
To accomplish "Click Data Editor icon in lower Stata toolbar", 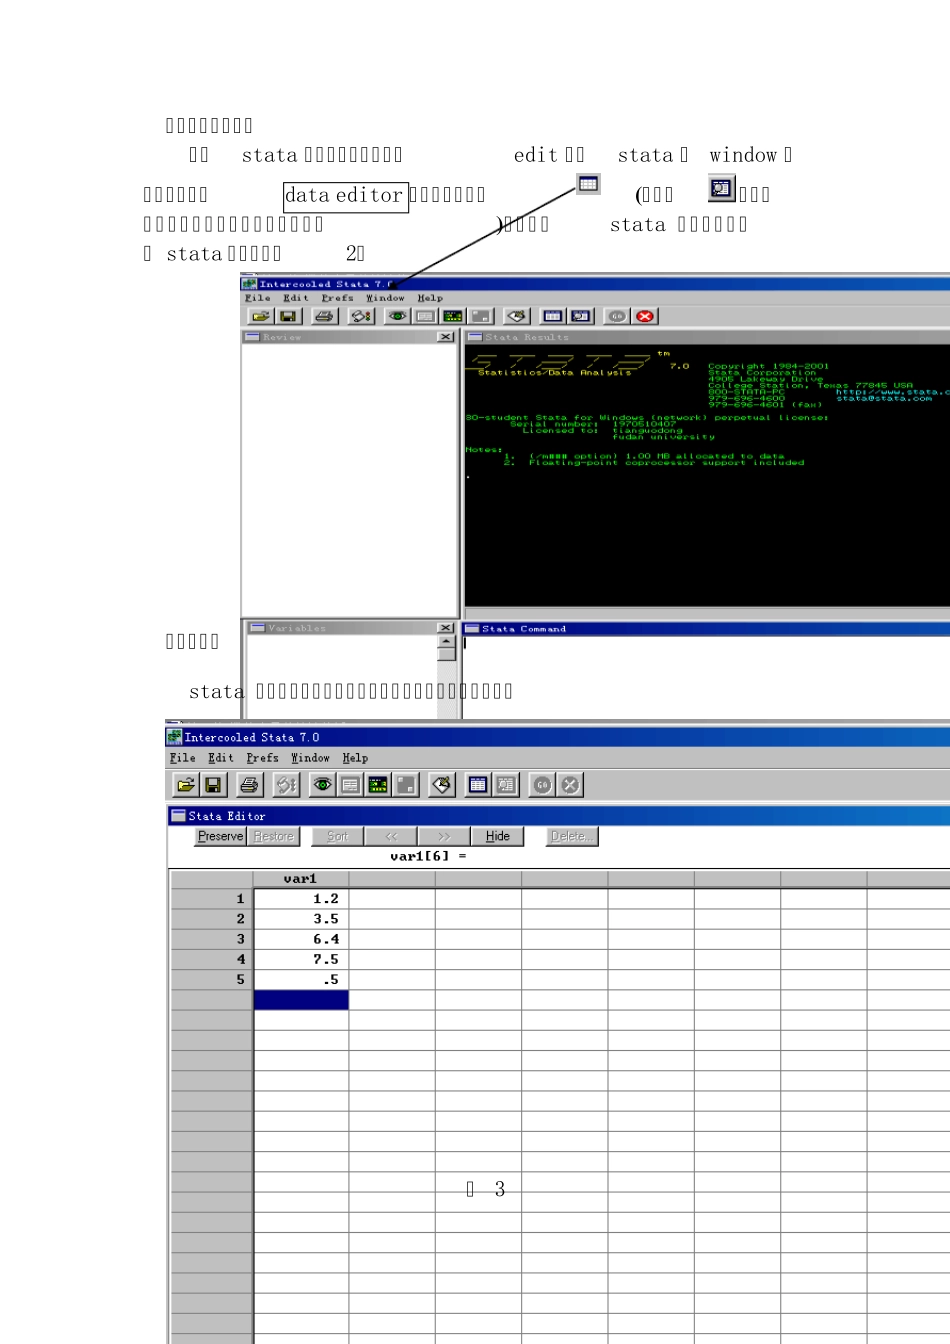I will (x=479, y=785).
